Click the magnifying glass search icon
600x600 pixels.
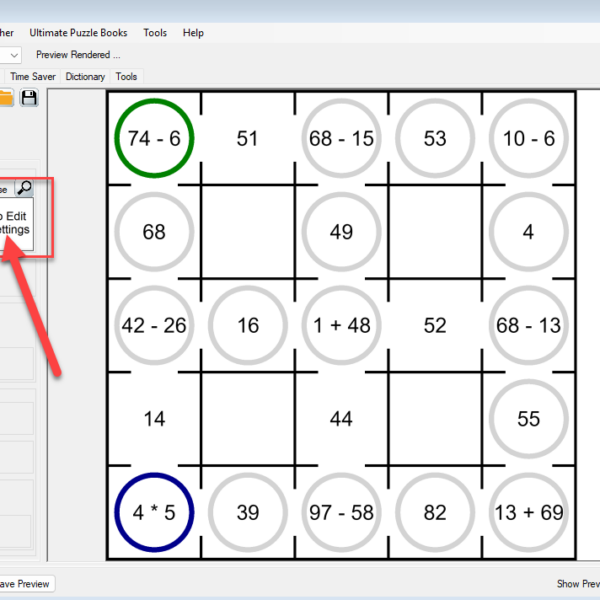point(24,188)
